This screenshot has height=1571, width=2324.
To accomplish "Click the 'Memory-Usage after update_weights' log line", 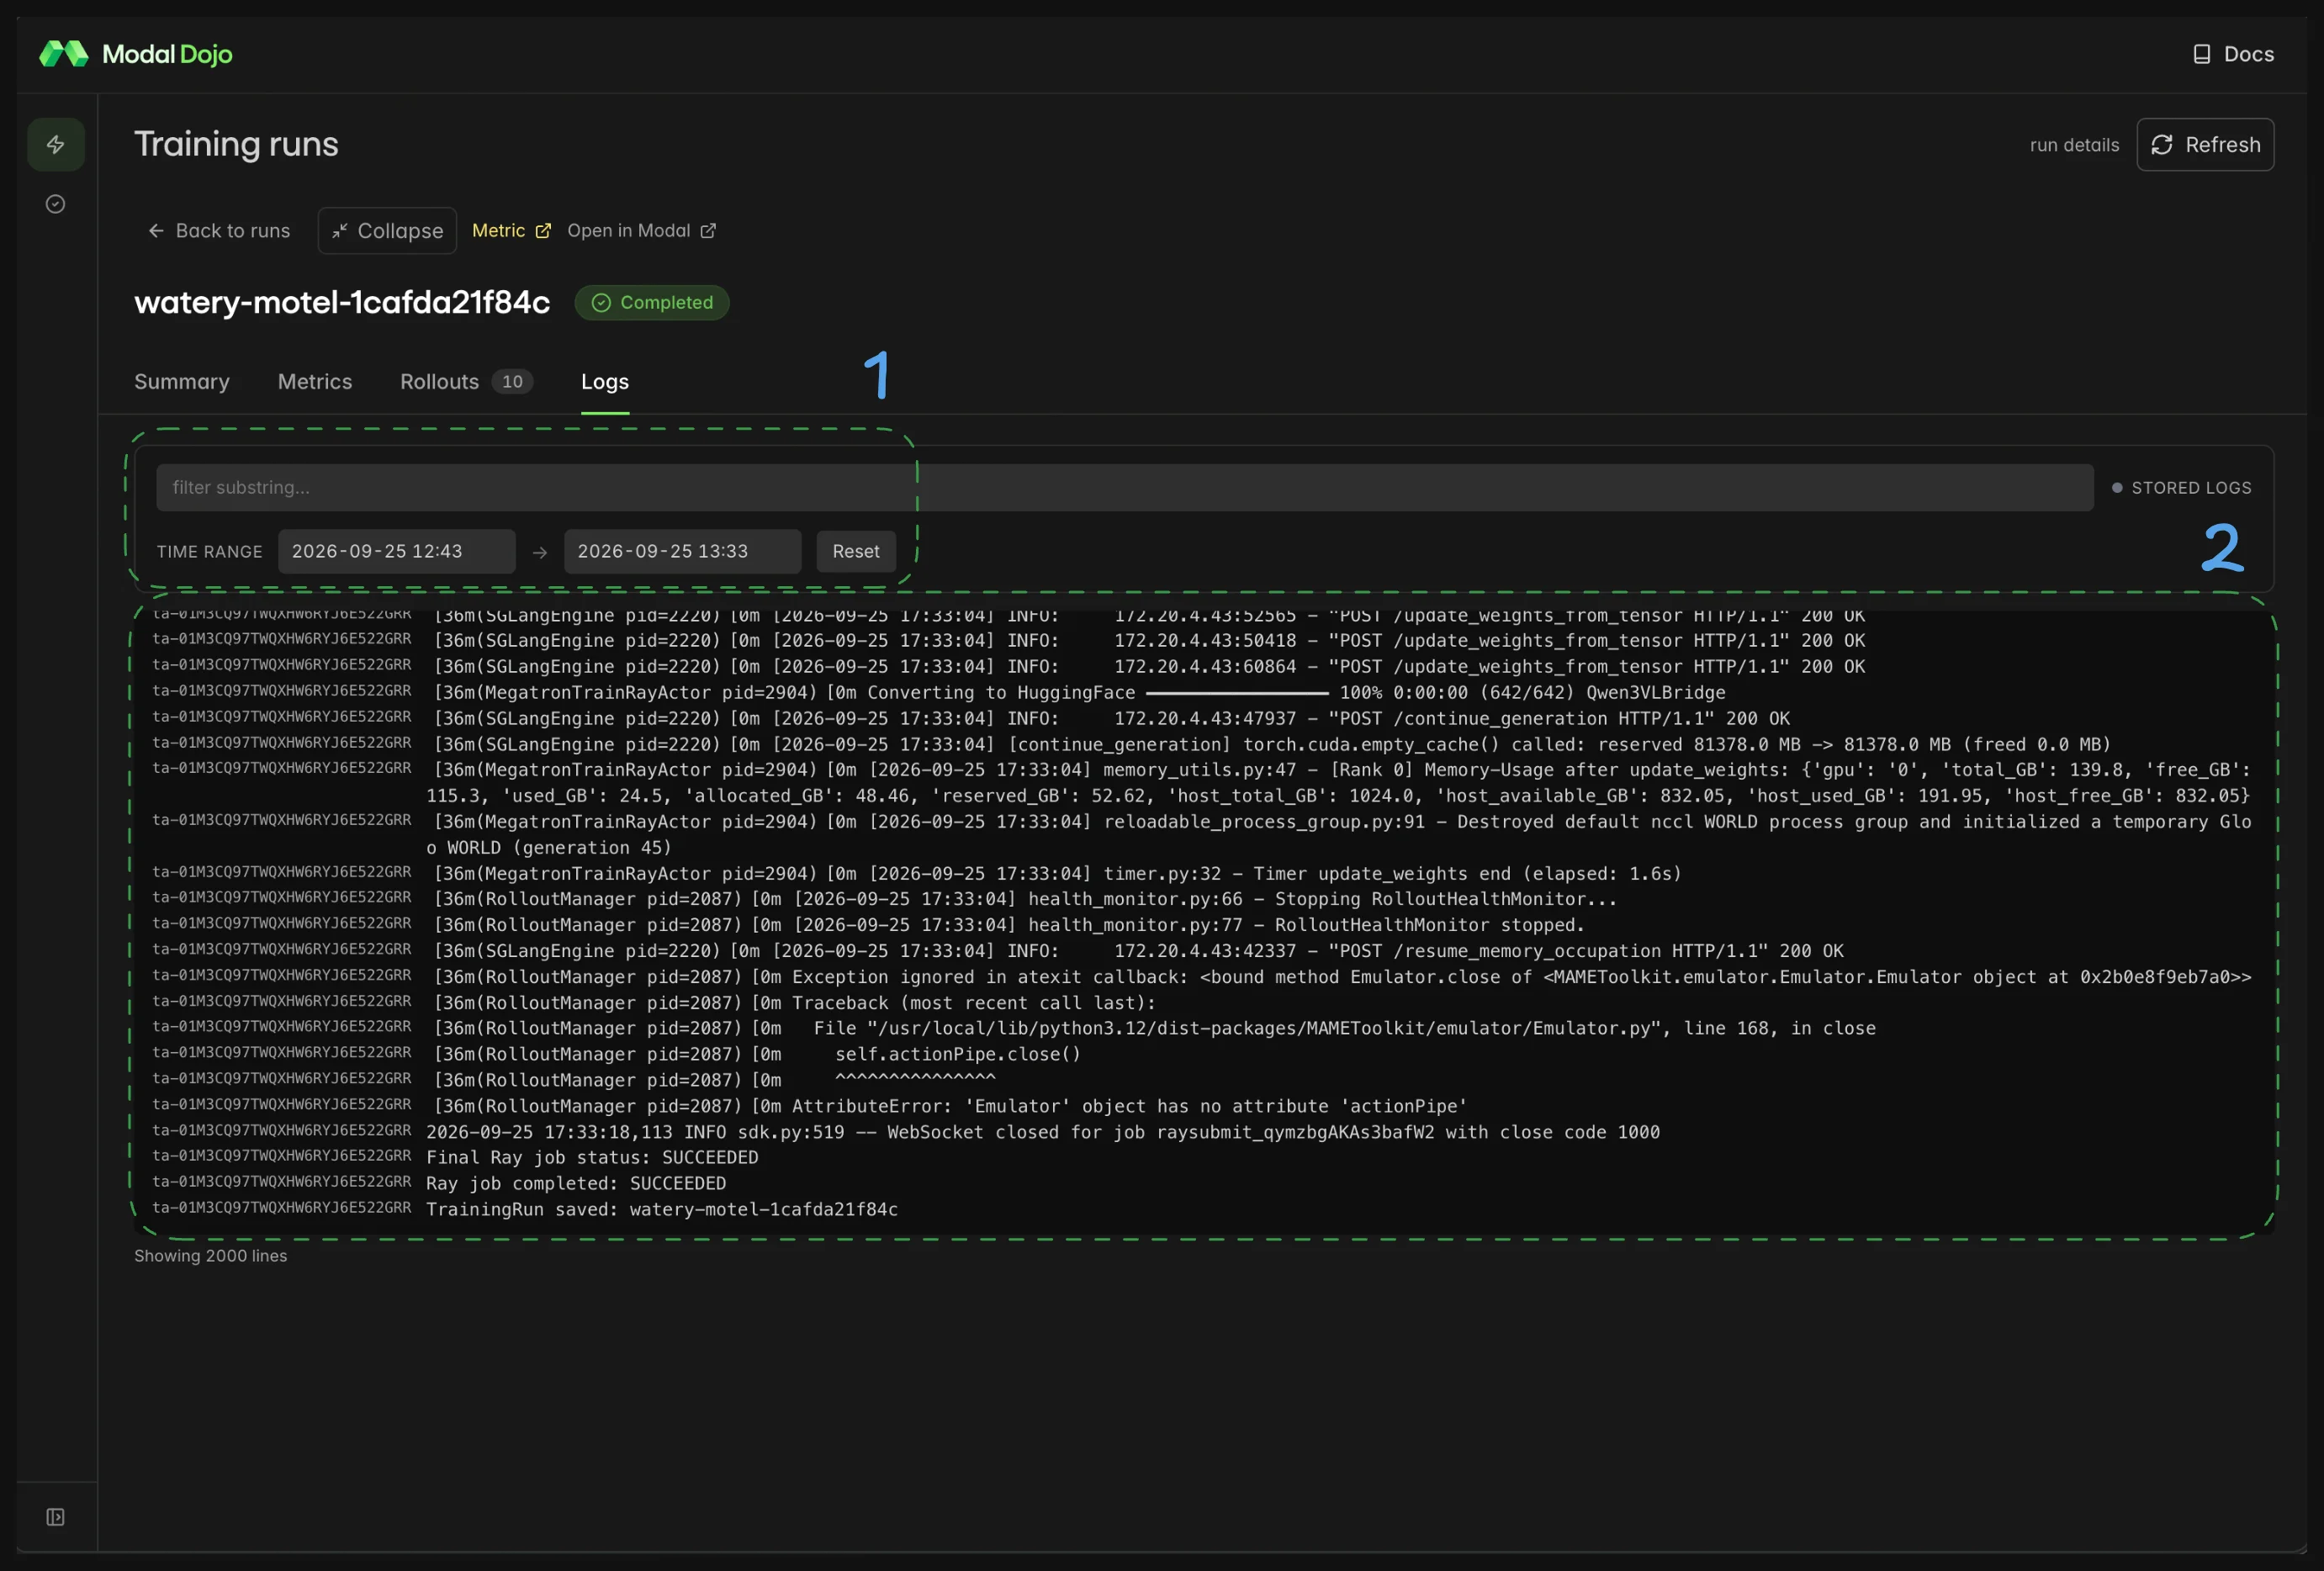I will 1338,783.
